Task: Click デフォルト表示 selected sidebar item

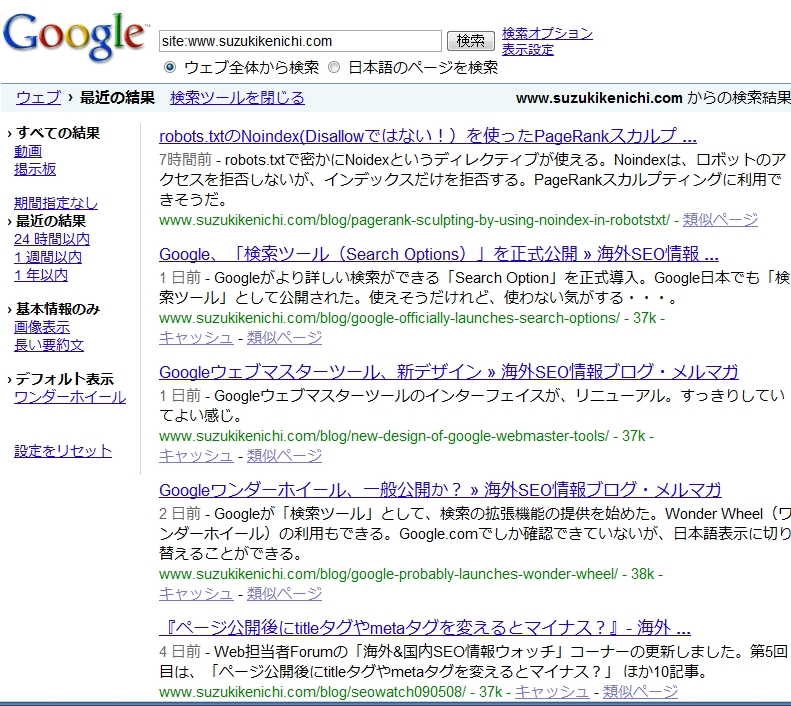Action: point(65,379)
